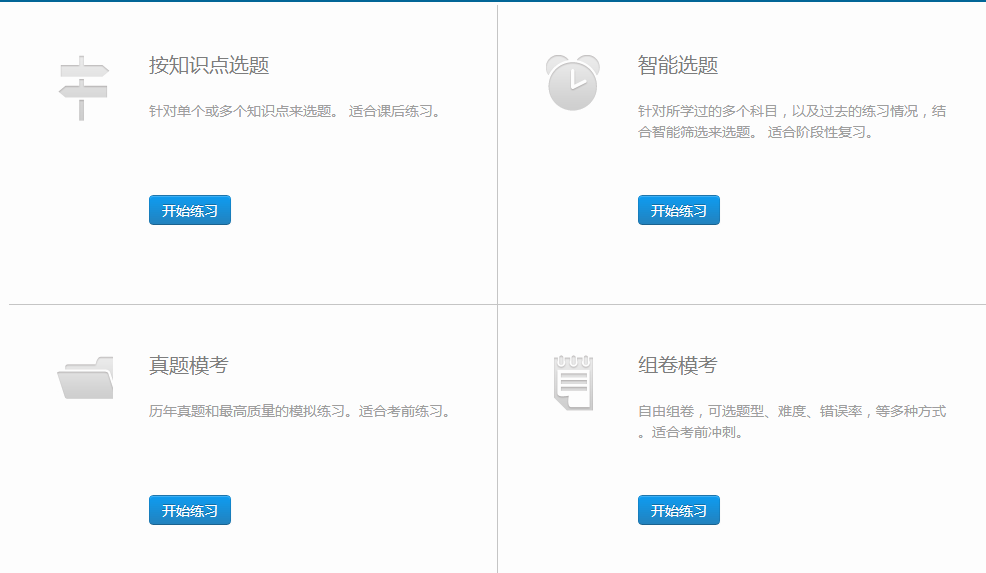The image size is (986, 573).
Task: Click the horizontal divider between the rows
Action: click(x=250, y=304)
